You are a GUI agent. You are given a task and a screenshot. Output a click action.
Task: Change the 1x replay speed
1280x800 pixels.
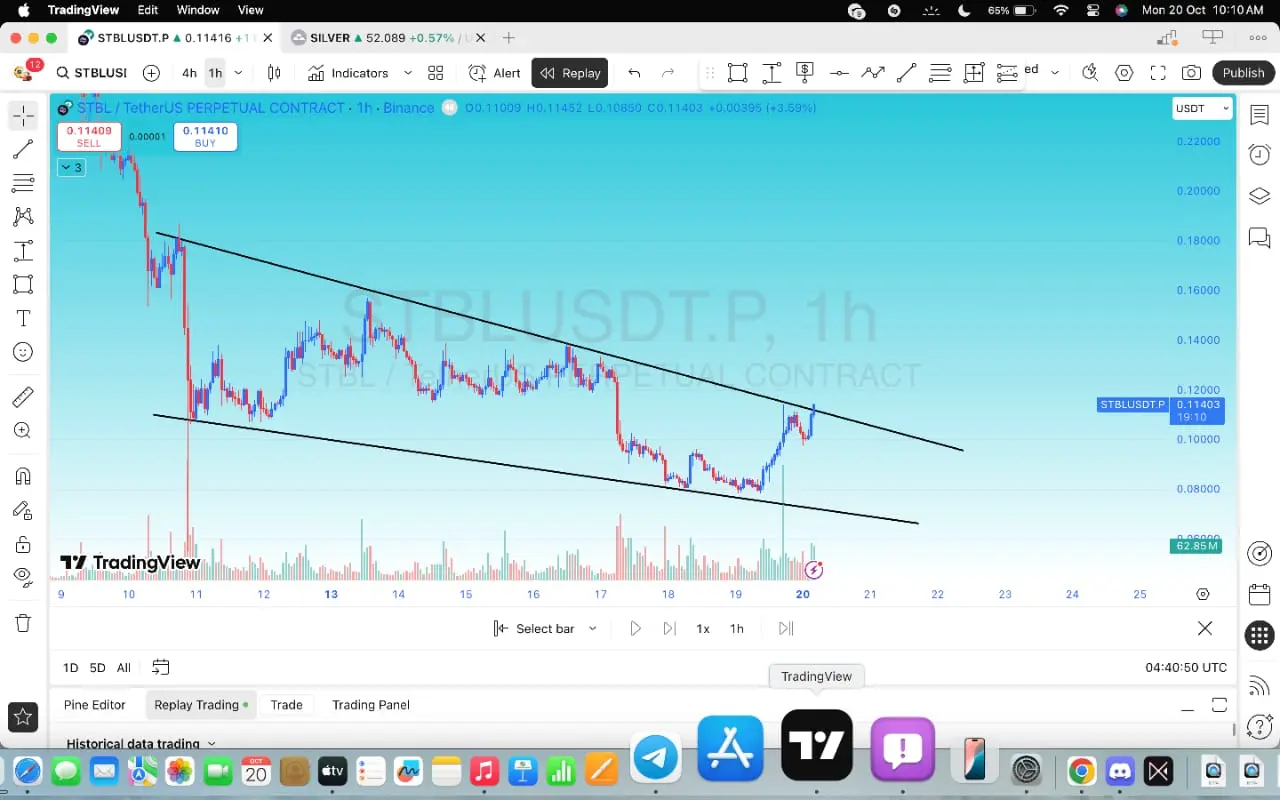coord(703,629)
